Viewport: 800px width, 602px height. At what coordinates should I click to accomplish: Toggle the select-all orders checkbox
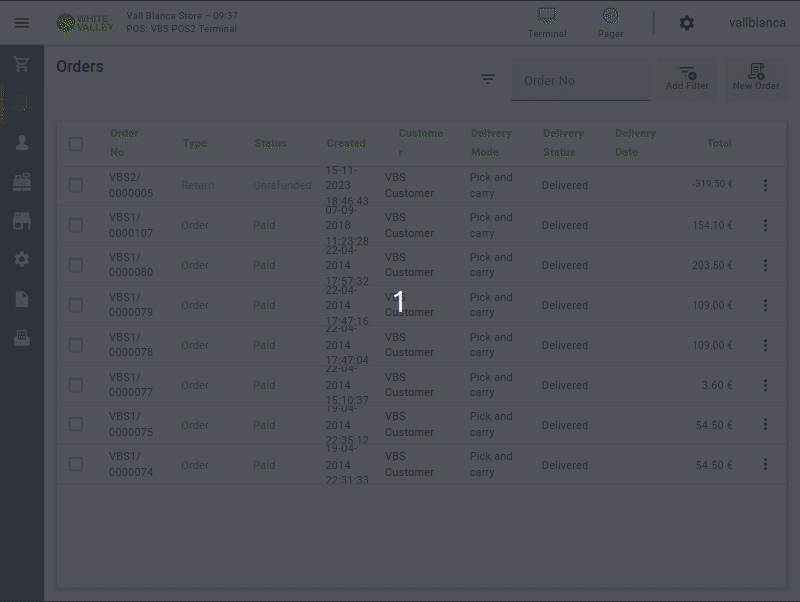point(76,144)
